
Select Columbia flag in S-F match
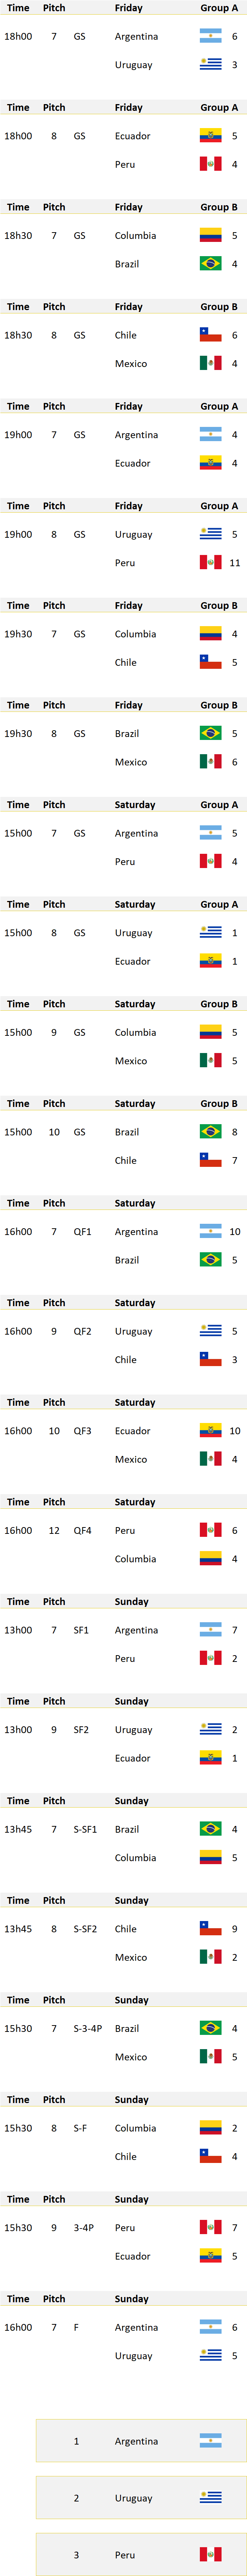click(x=210, y=2128)
